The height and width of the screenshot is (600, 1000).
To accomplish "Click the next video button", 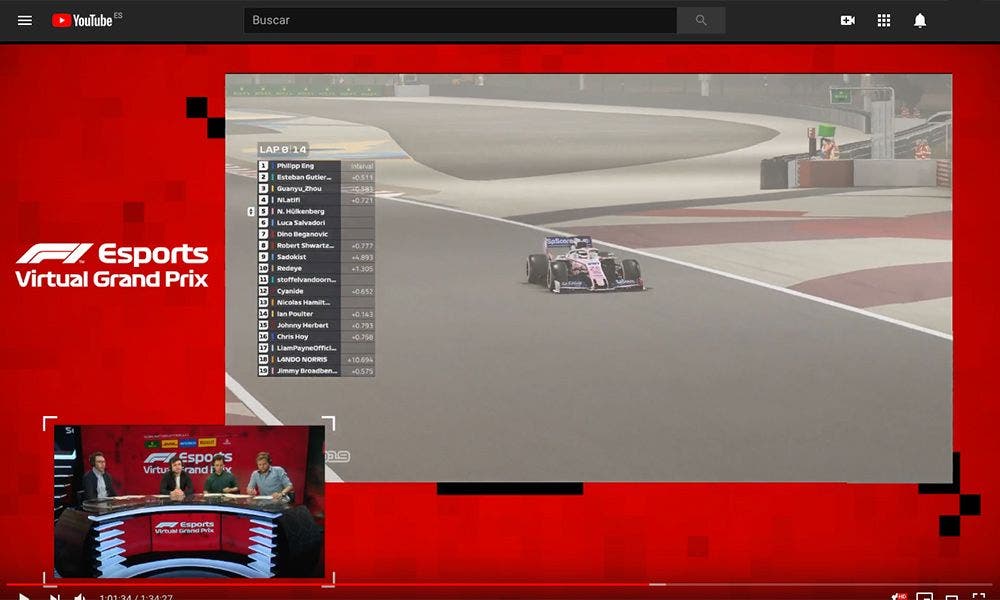I will click(55, 597).
